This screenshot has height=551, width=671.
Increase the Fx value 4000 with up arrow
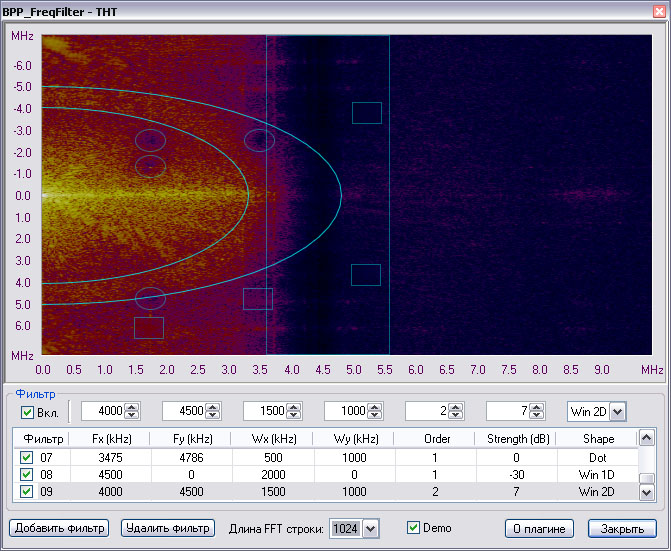(x=133, y=407)
